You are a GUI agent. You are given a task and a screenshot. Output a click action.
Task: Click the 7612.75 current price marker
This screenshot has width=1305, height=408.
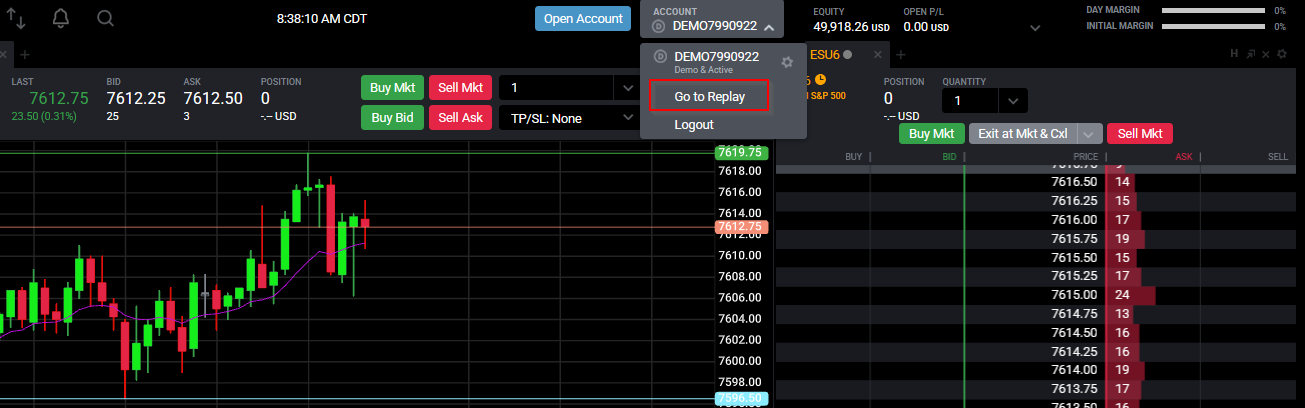tap(741, 227)
